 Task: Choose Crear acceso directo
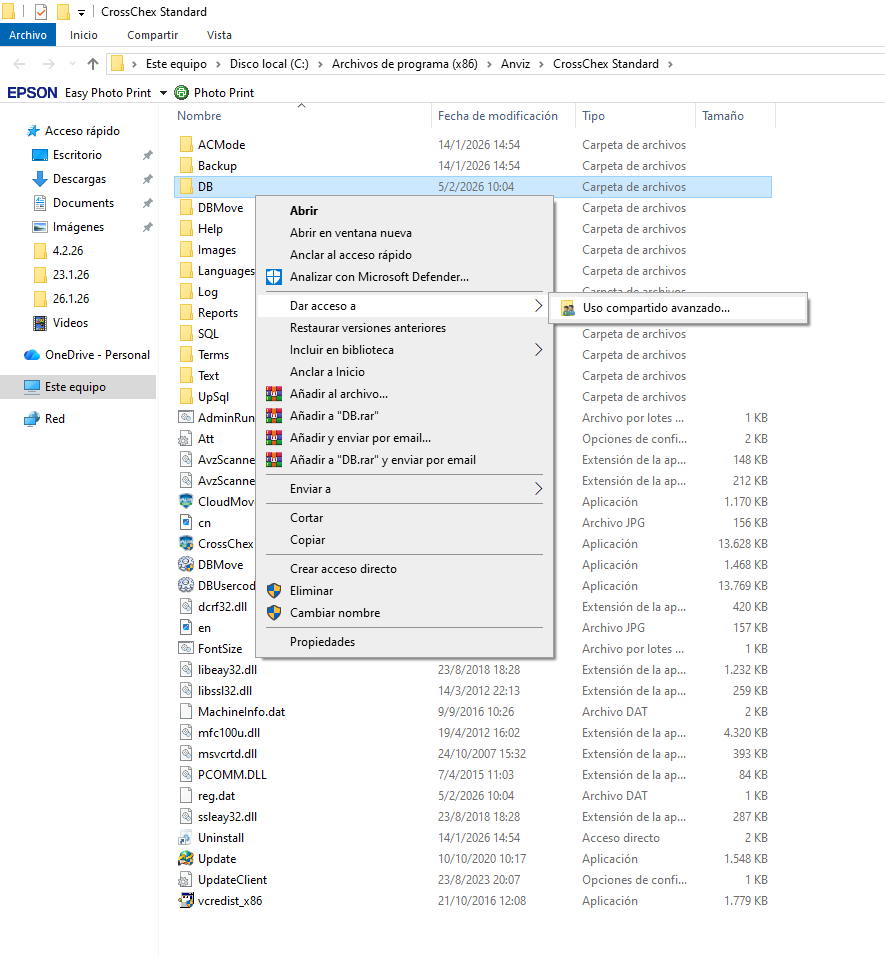click(x=405, y=569)
